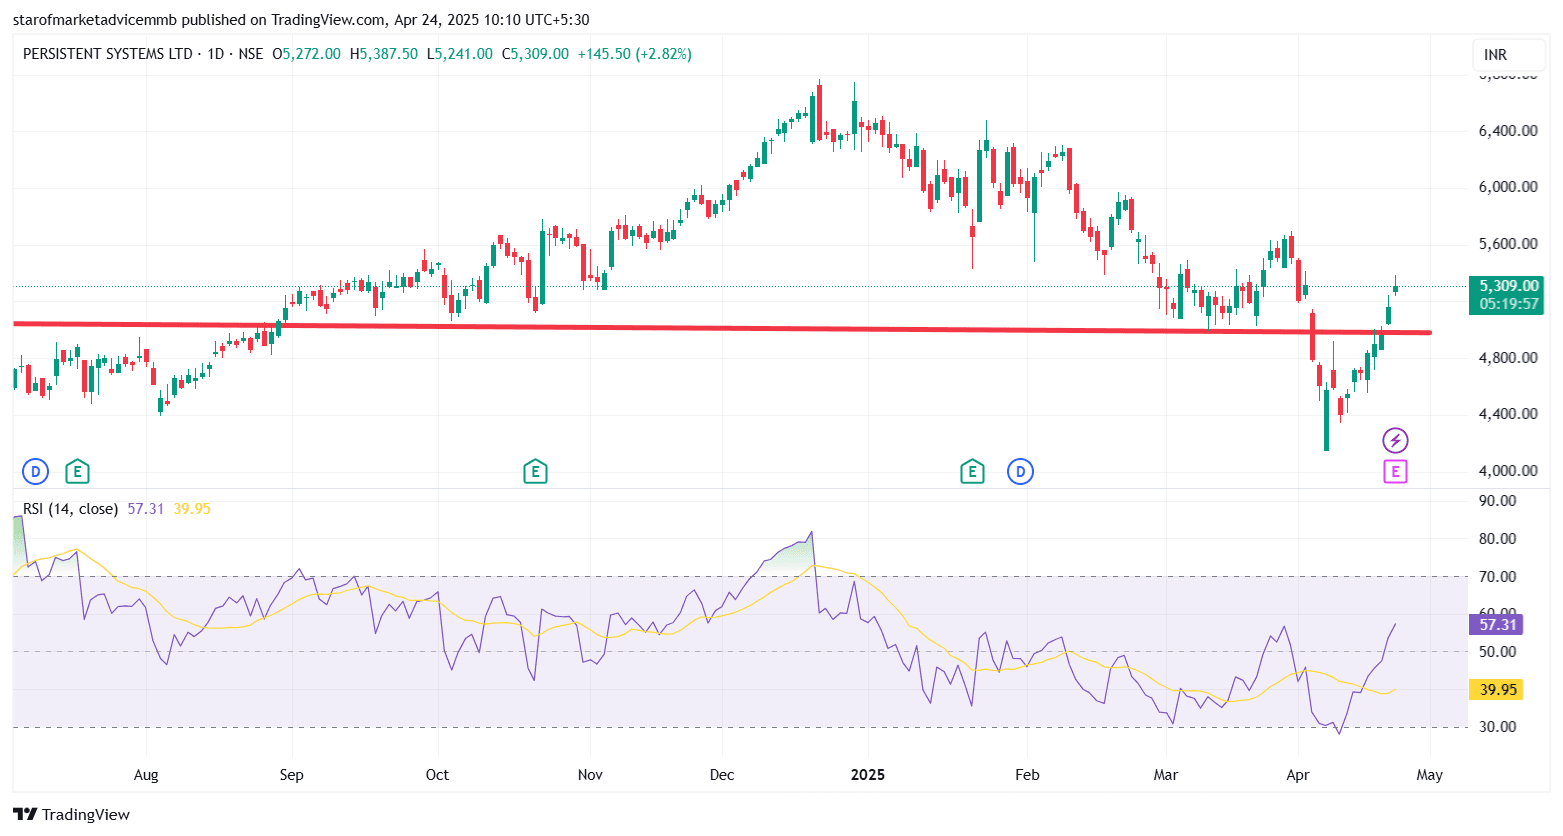Click the 6,000.00 price scale label
This screenshot has height=836, width=1563.
(x=1508, y=187)
